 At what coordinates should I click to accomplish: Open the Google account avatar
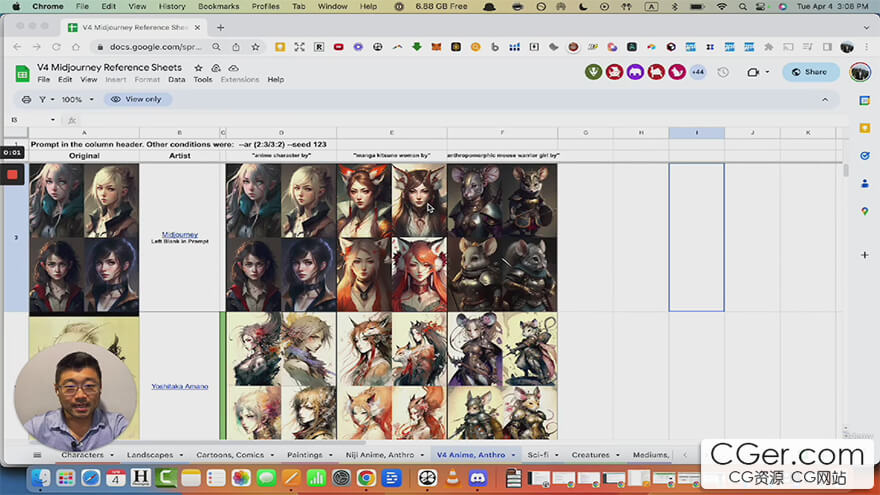pos(859,72)
